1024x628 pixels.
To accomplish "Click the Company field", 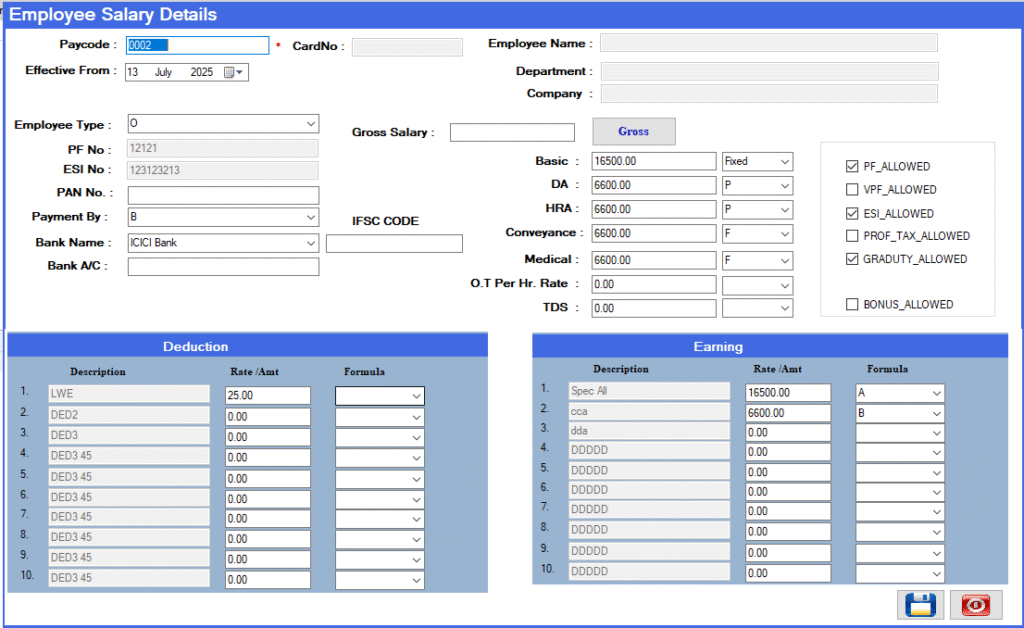I will pyautogui.click(x=769, y=93).
